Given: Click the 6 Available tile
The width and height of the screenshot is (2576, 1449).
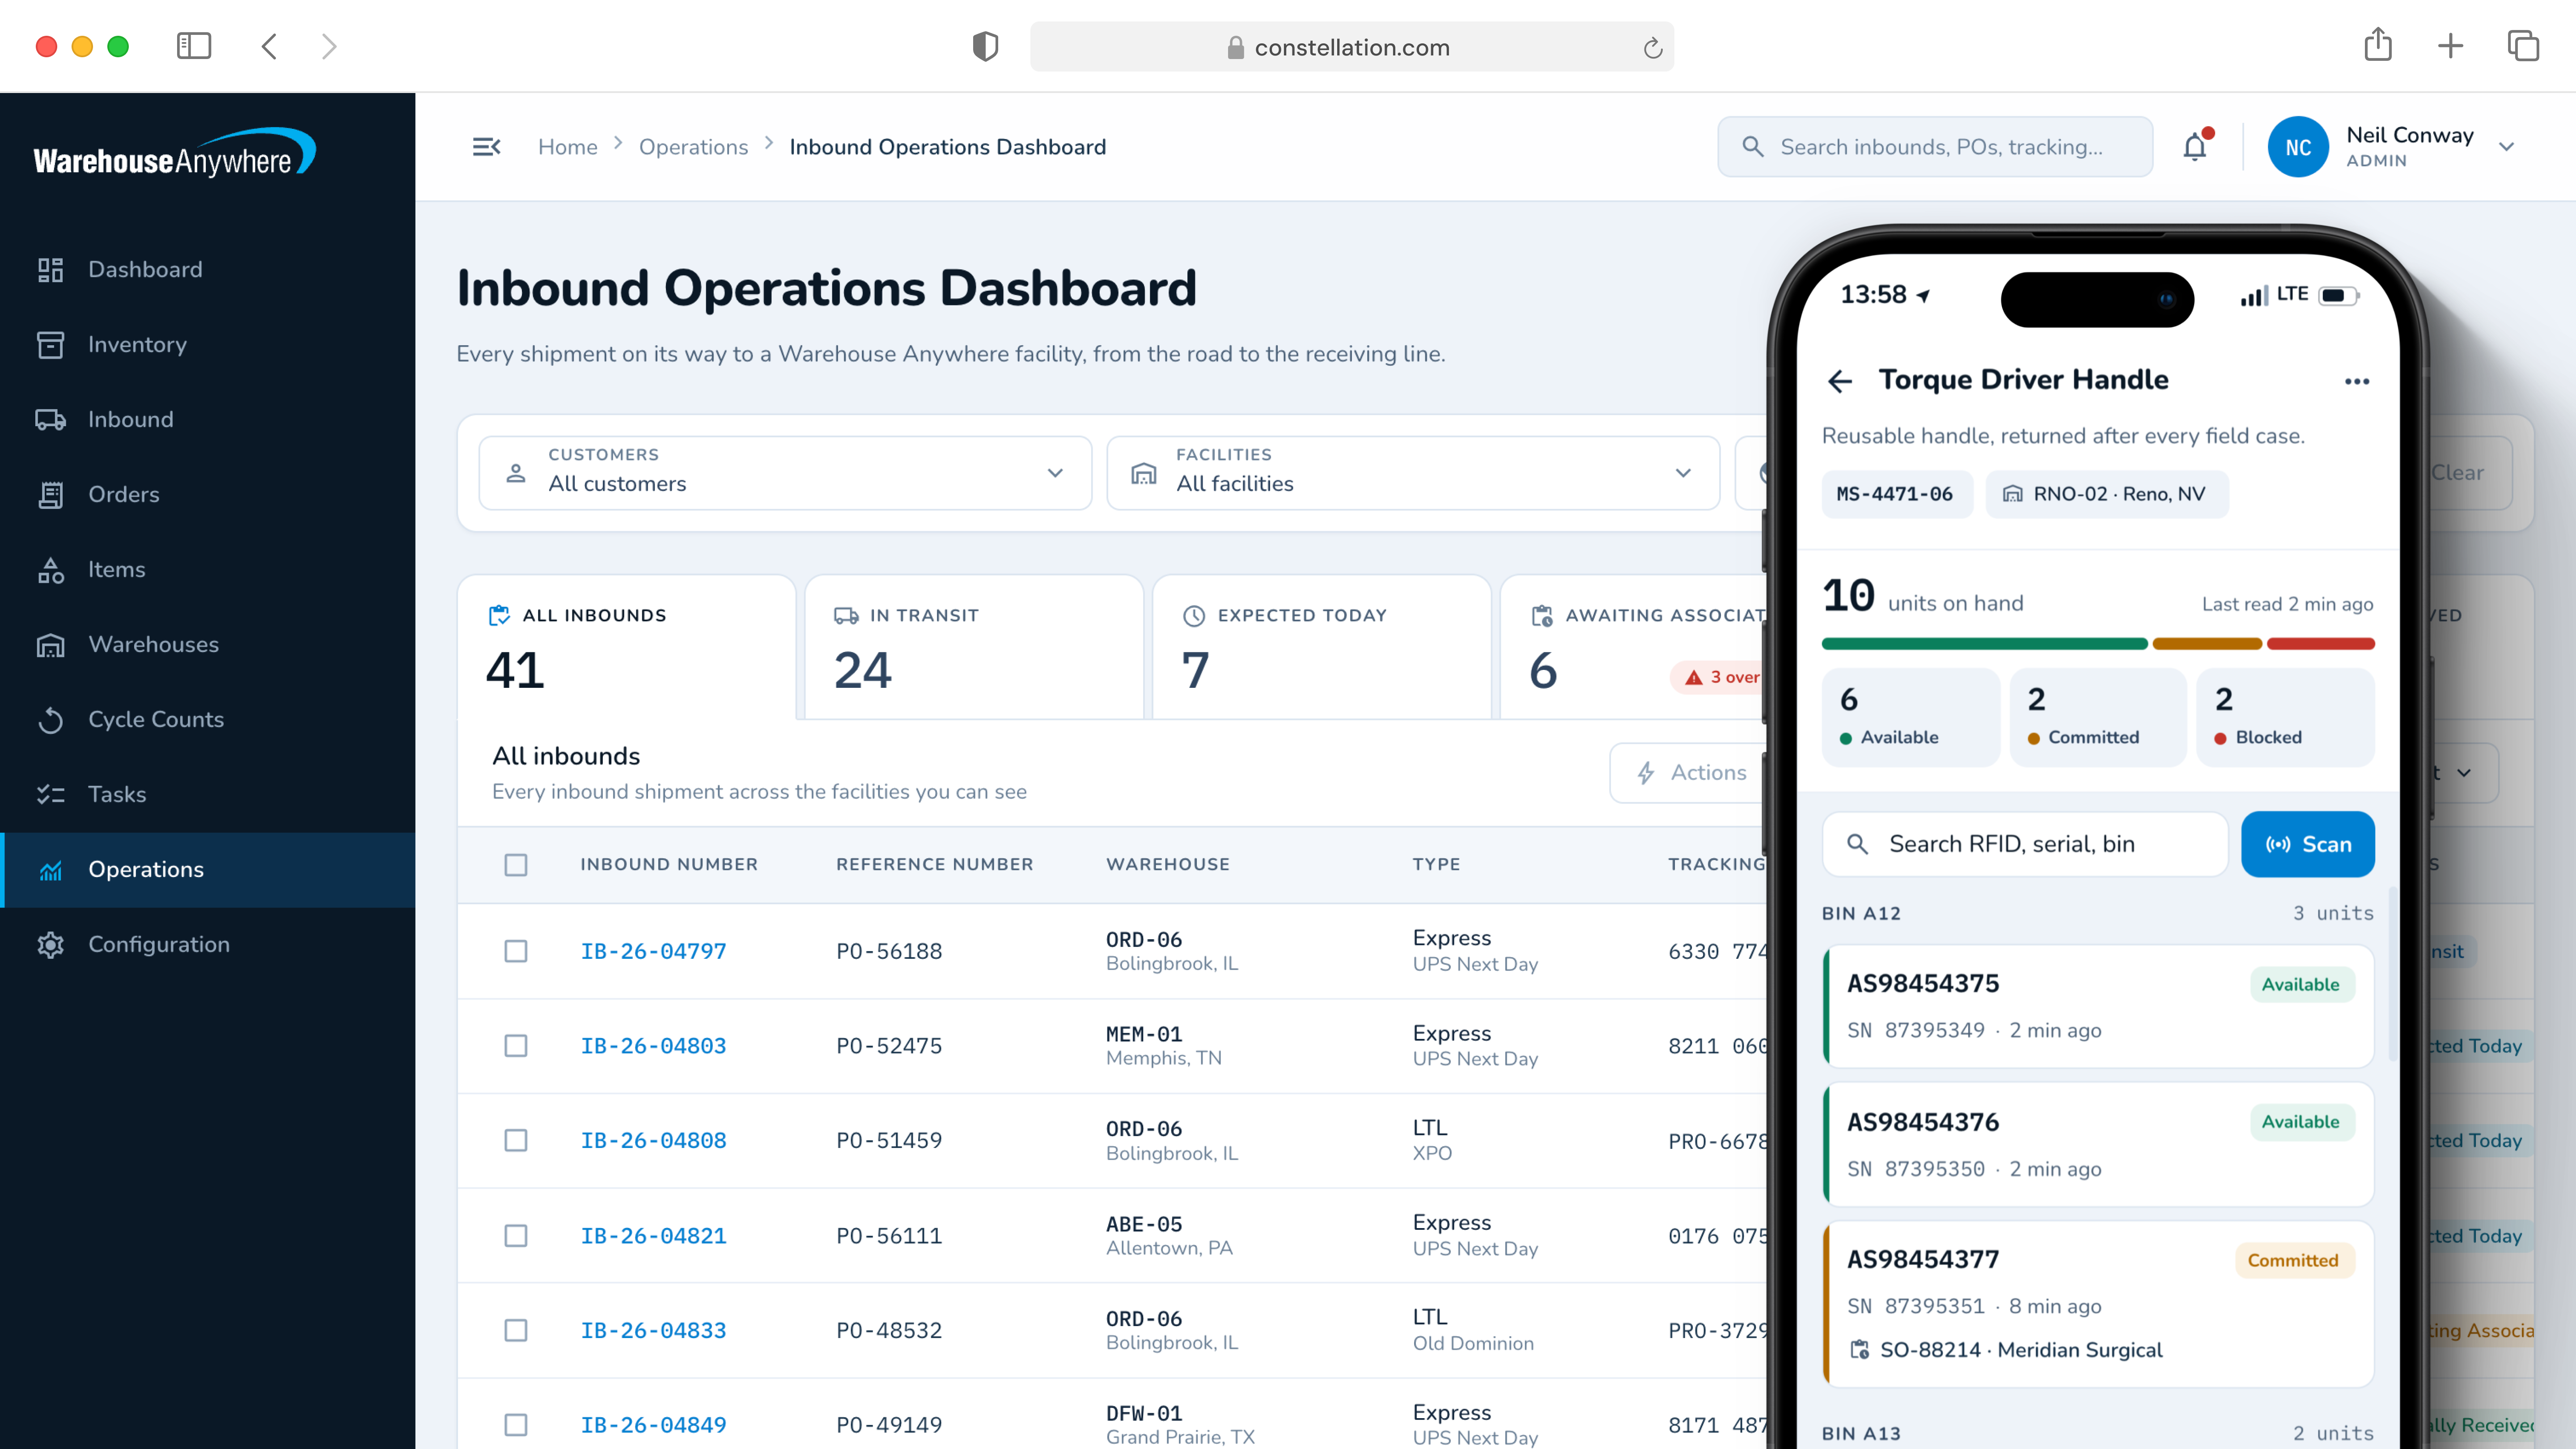Looking at the screenshot, I should [1910, 717].
